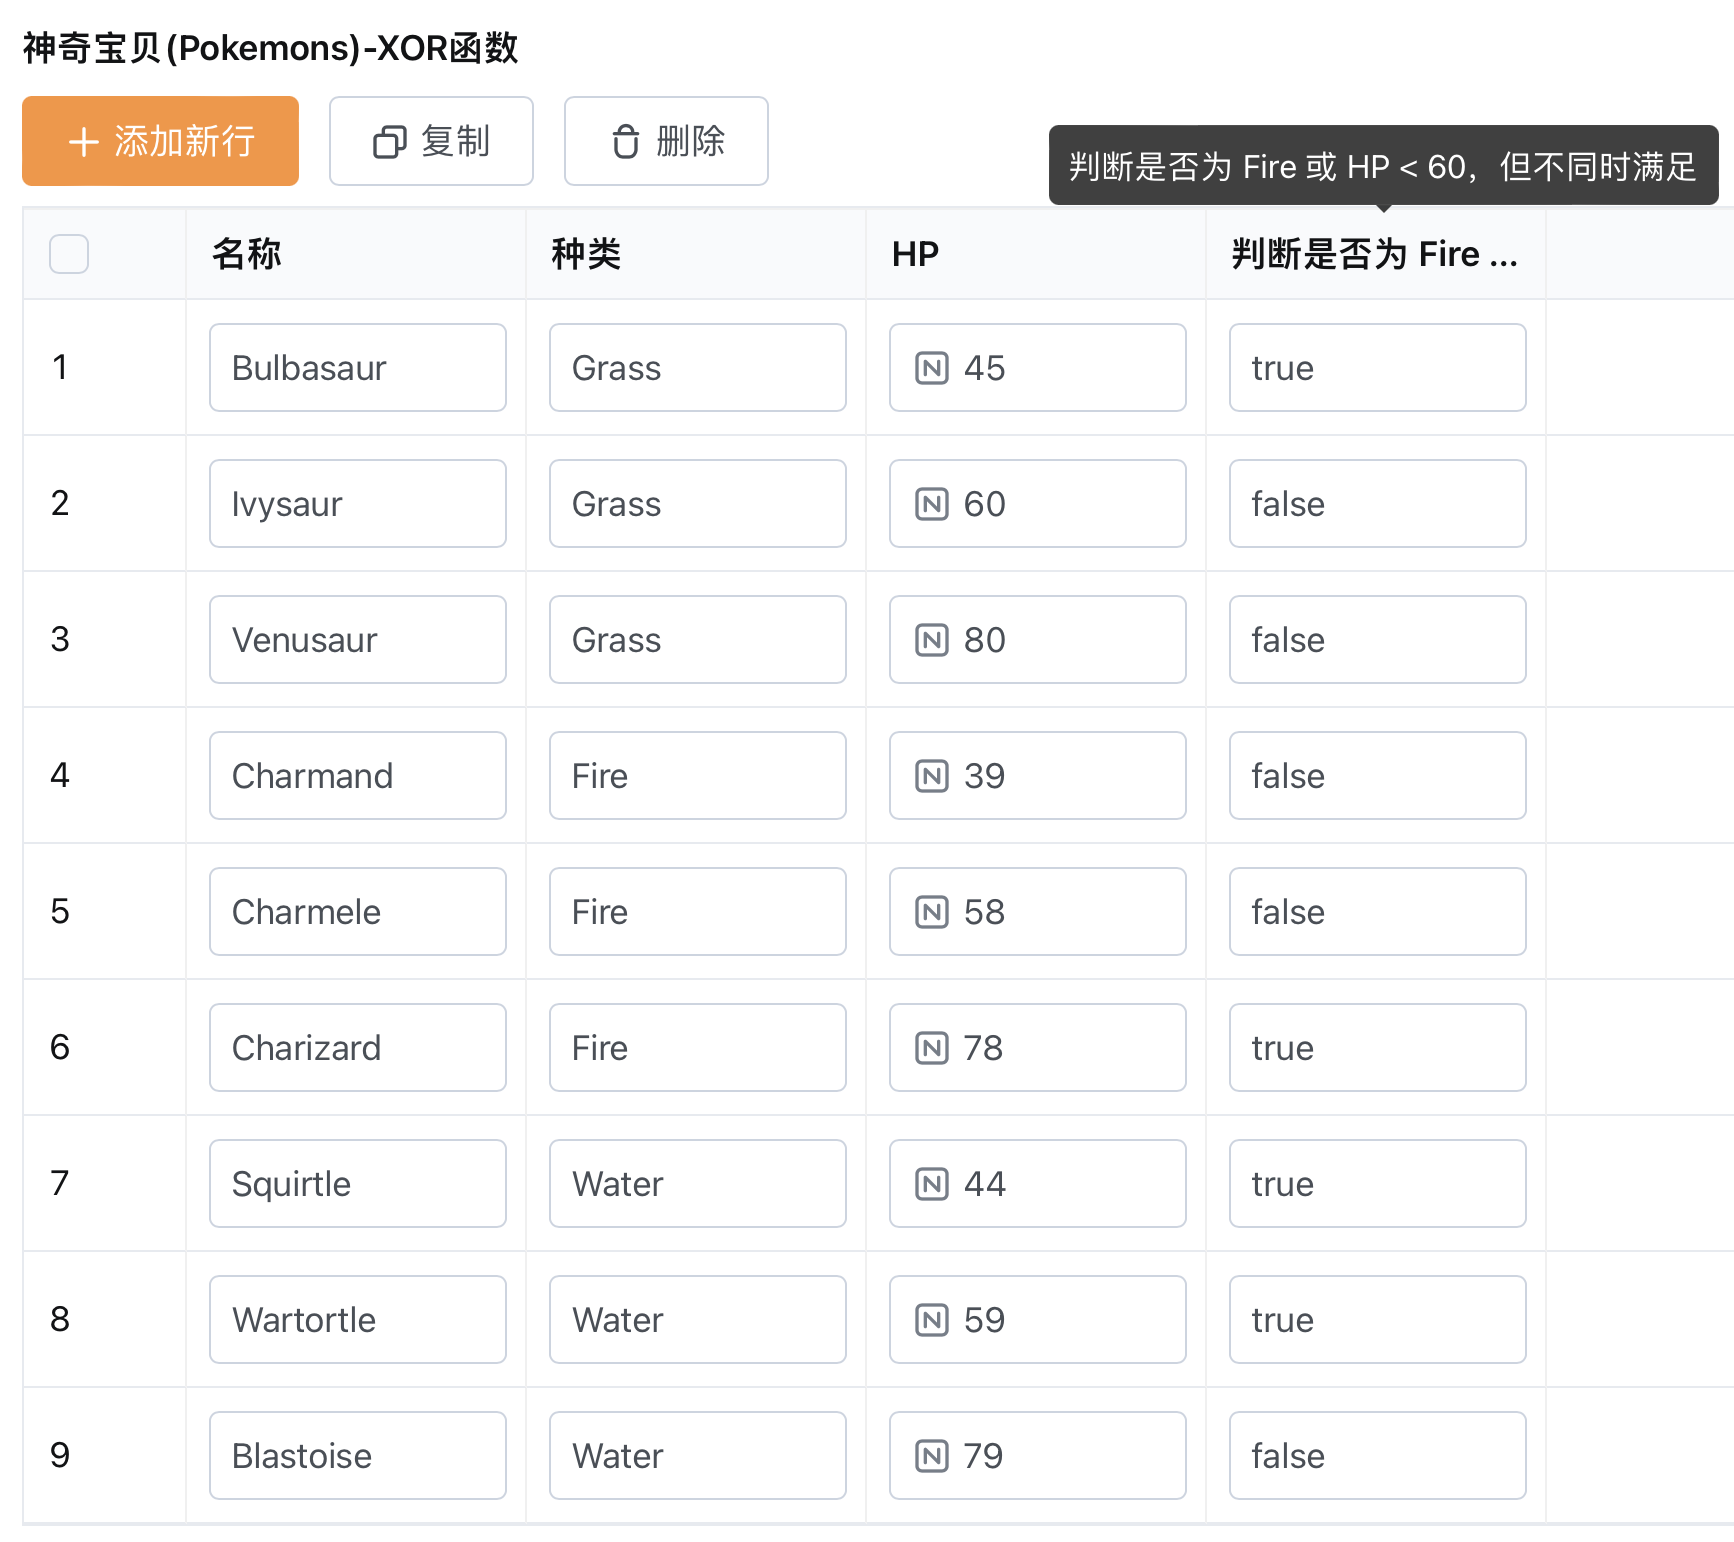Screen dimensions: 1734x1542
Task: Click the Grass type field for Bulbasaur
Action: coord(698,368)
